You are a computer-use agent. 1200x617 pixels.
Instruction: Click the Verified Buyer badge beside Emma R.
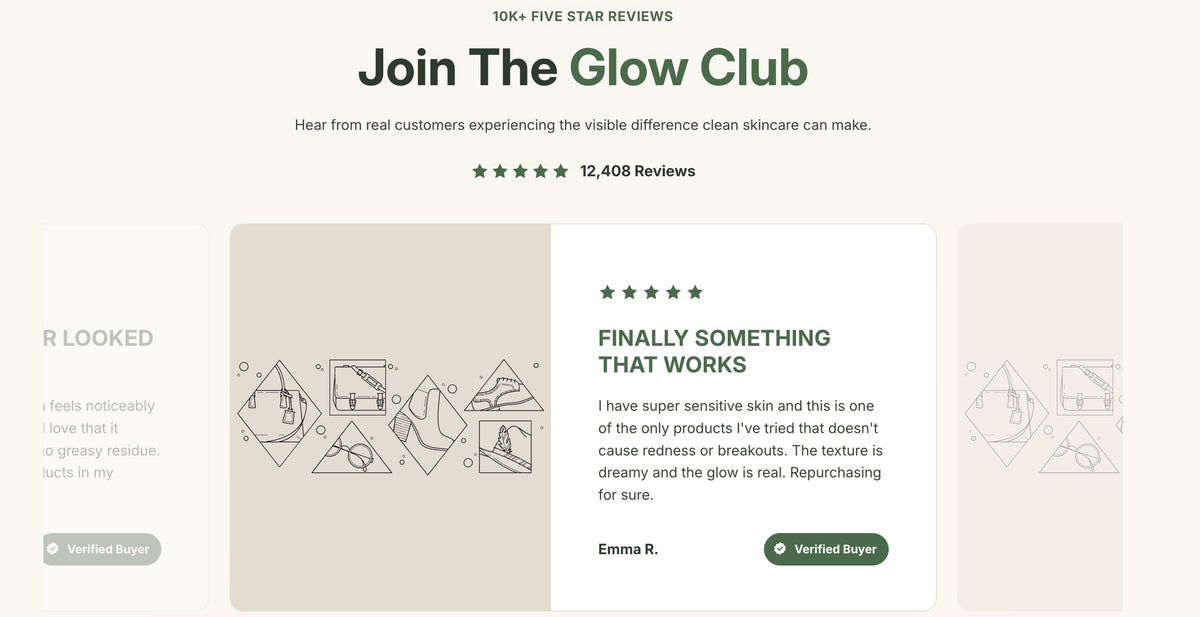[826, 549]
